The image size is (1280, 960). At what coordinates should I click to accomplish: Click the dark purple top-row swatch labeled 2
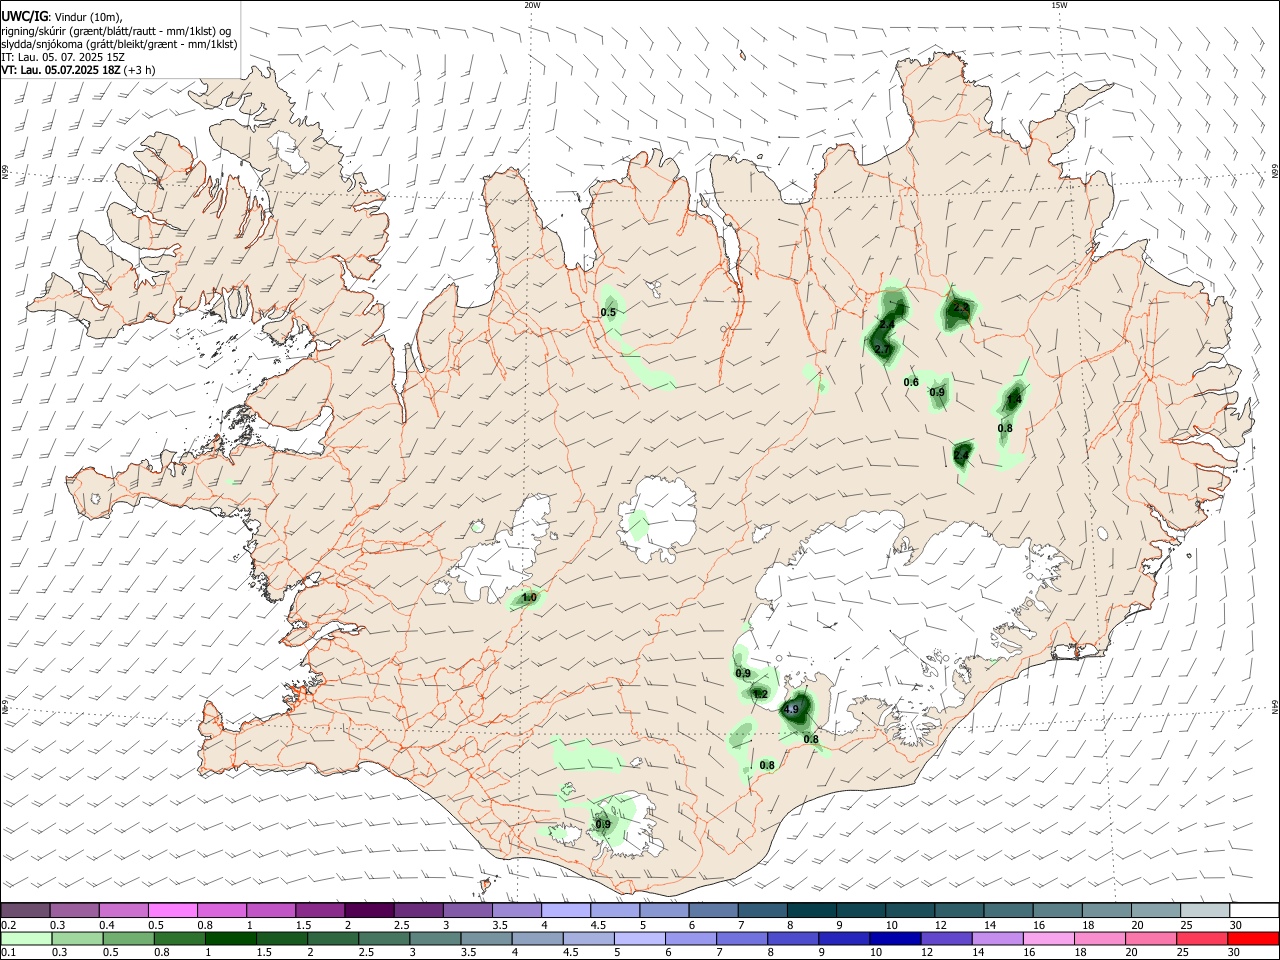pos(368,911)
